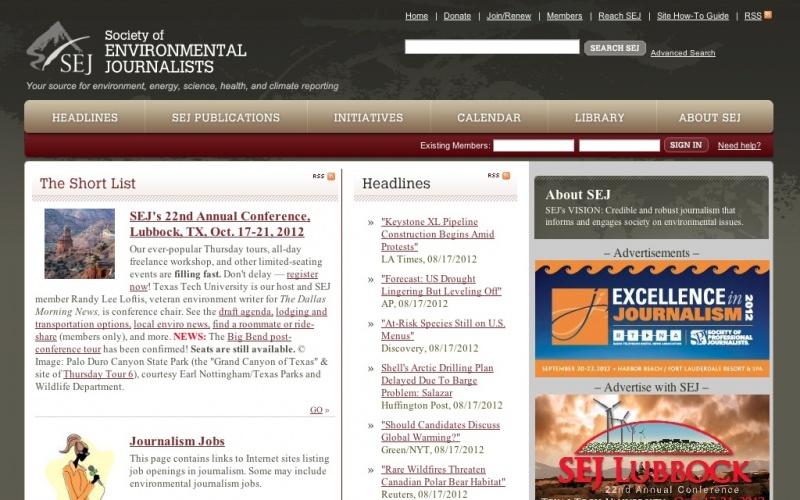
Task: Open Advanced Search
Action: pos(683,53)
